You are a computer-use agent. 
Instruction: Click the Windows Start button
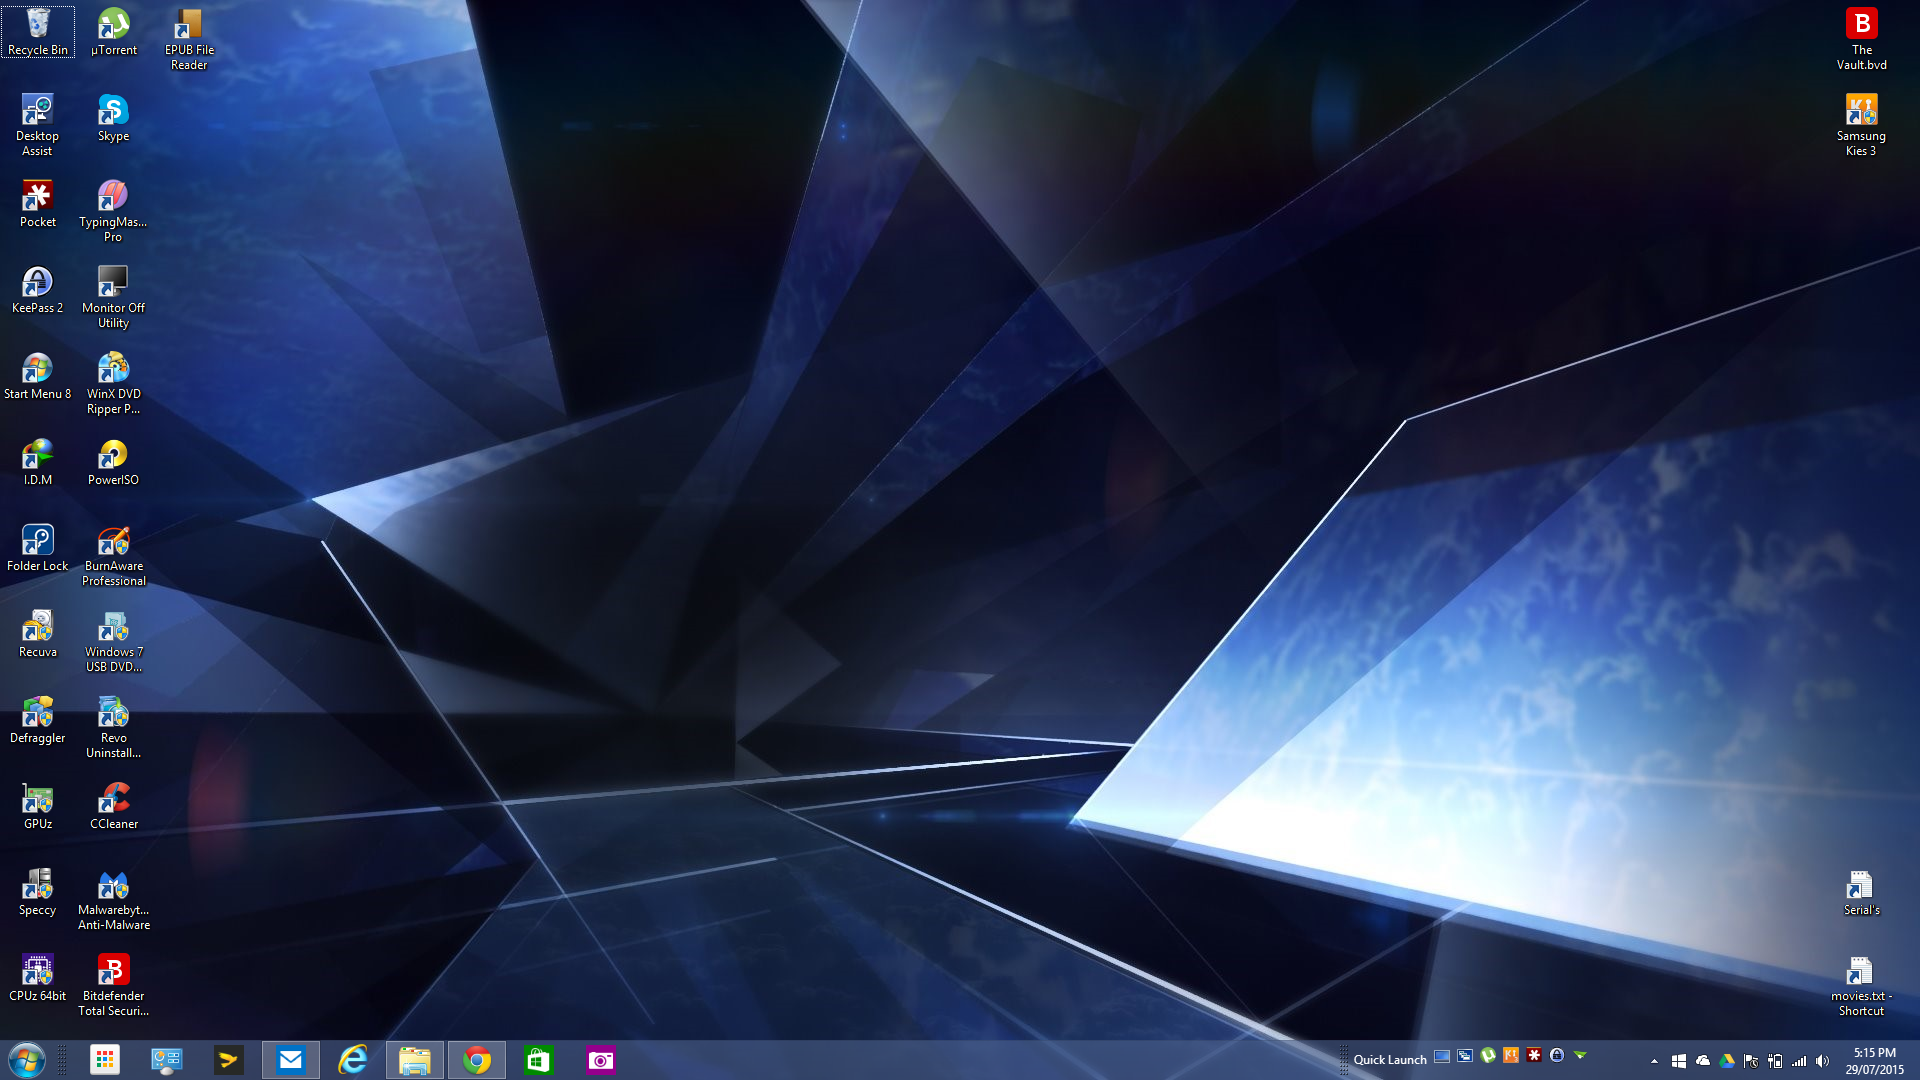(25, 1060)
